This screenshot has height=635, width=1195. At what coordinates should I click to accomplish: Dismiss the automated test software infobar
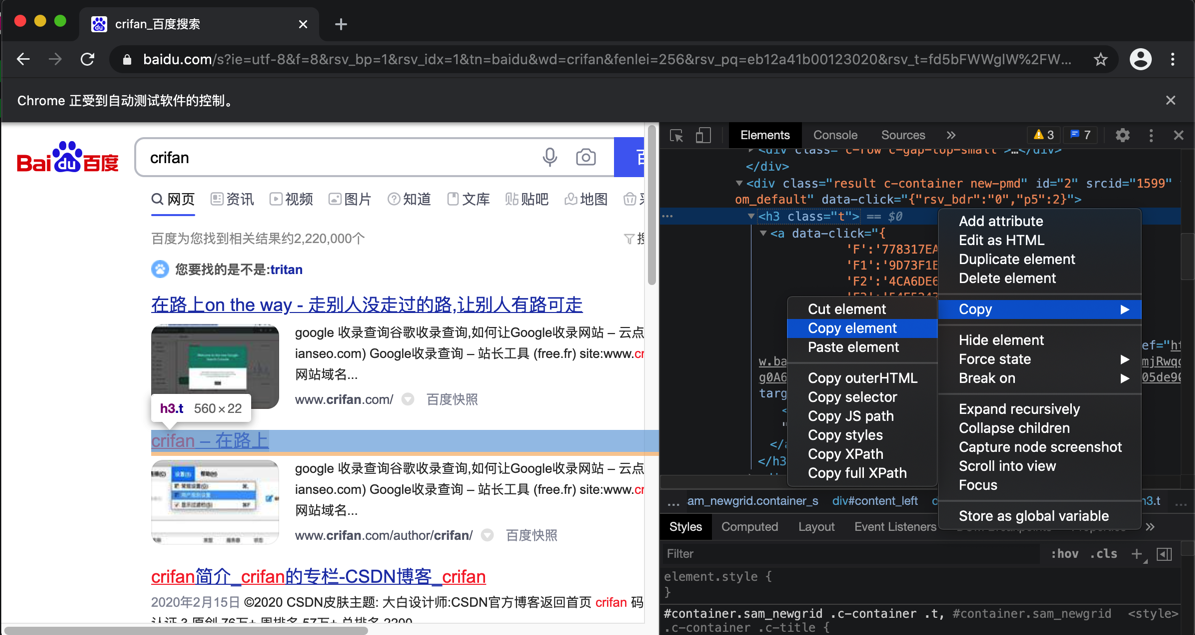click(1171, 101)
